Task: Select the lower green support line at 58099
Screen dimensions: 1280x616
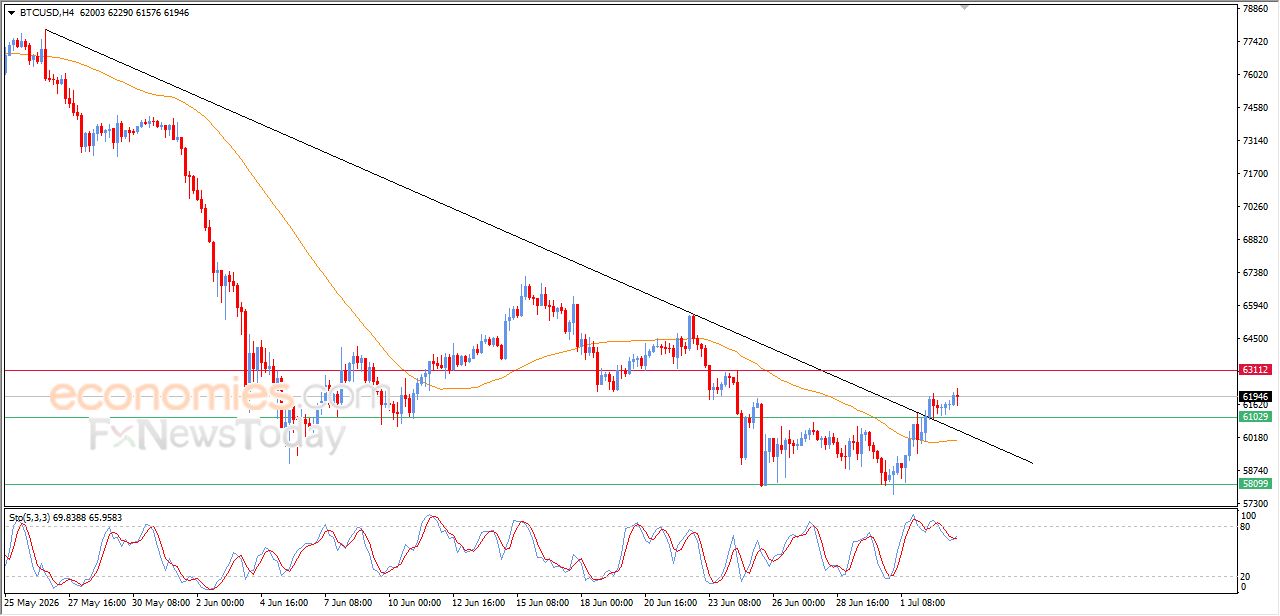Action: (620, 484)
